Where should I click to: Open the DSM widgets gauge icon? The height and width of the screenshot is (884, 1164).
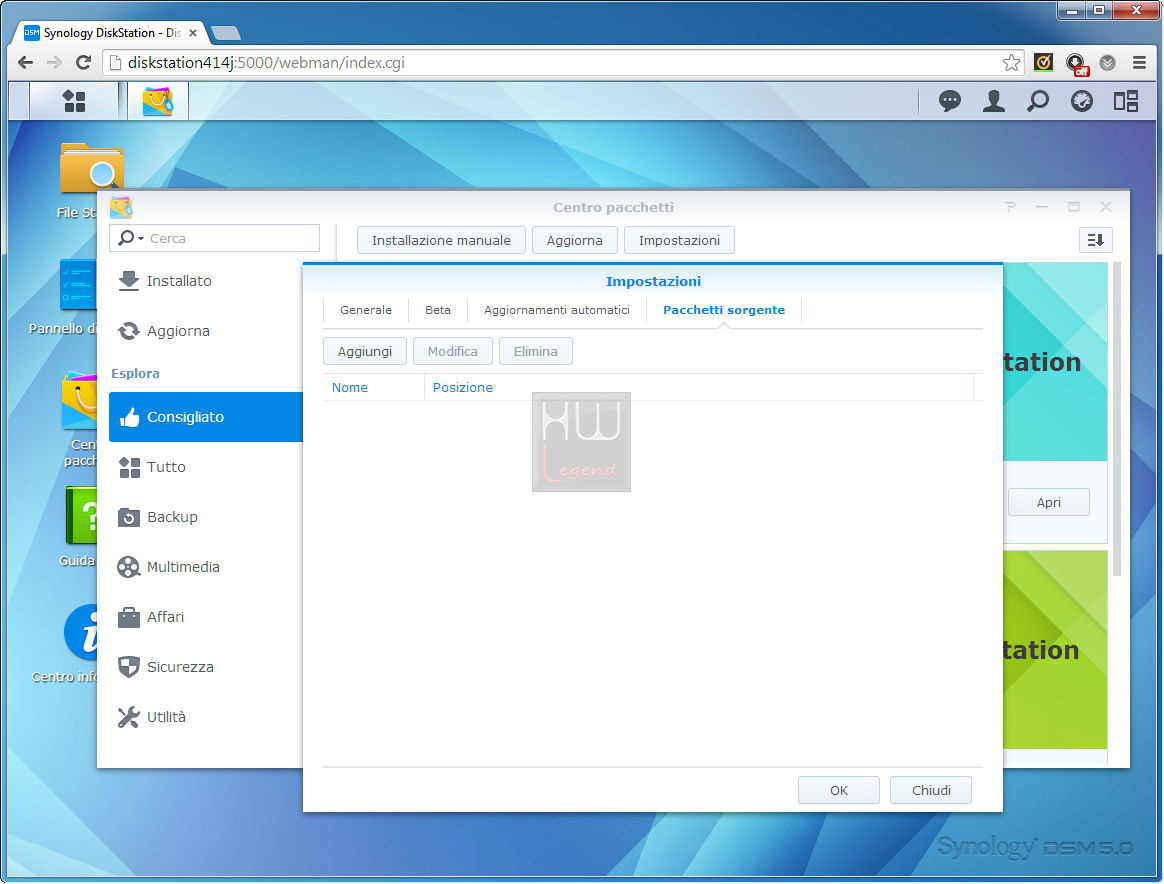click(1082, 101)
